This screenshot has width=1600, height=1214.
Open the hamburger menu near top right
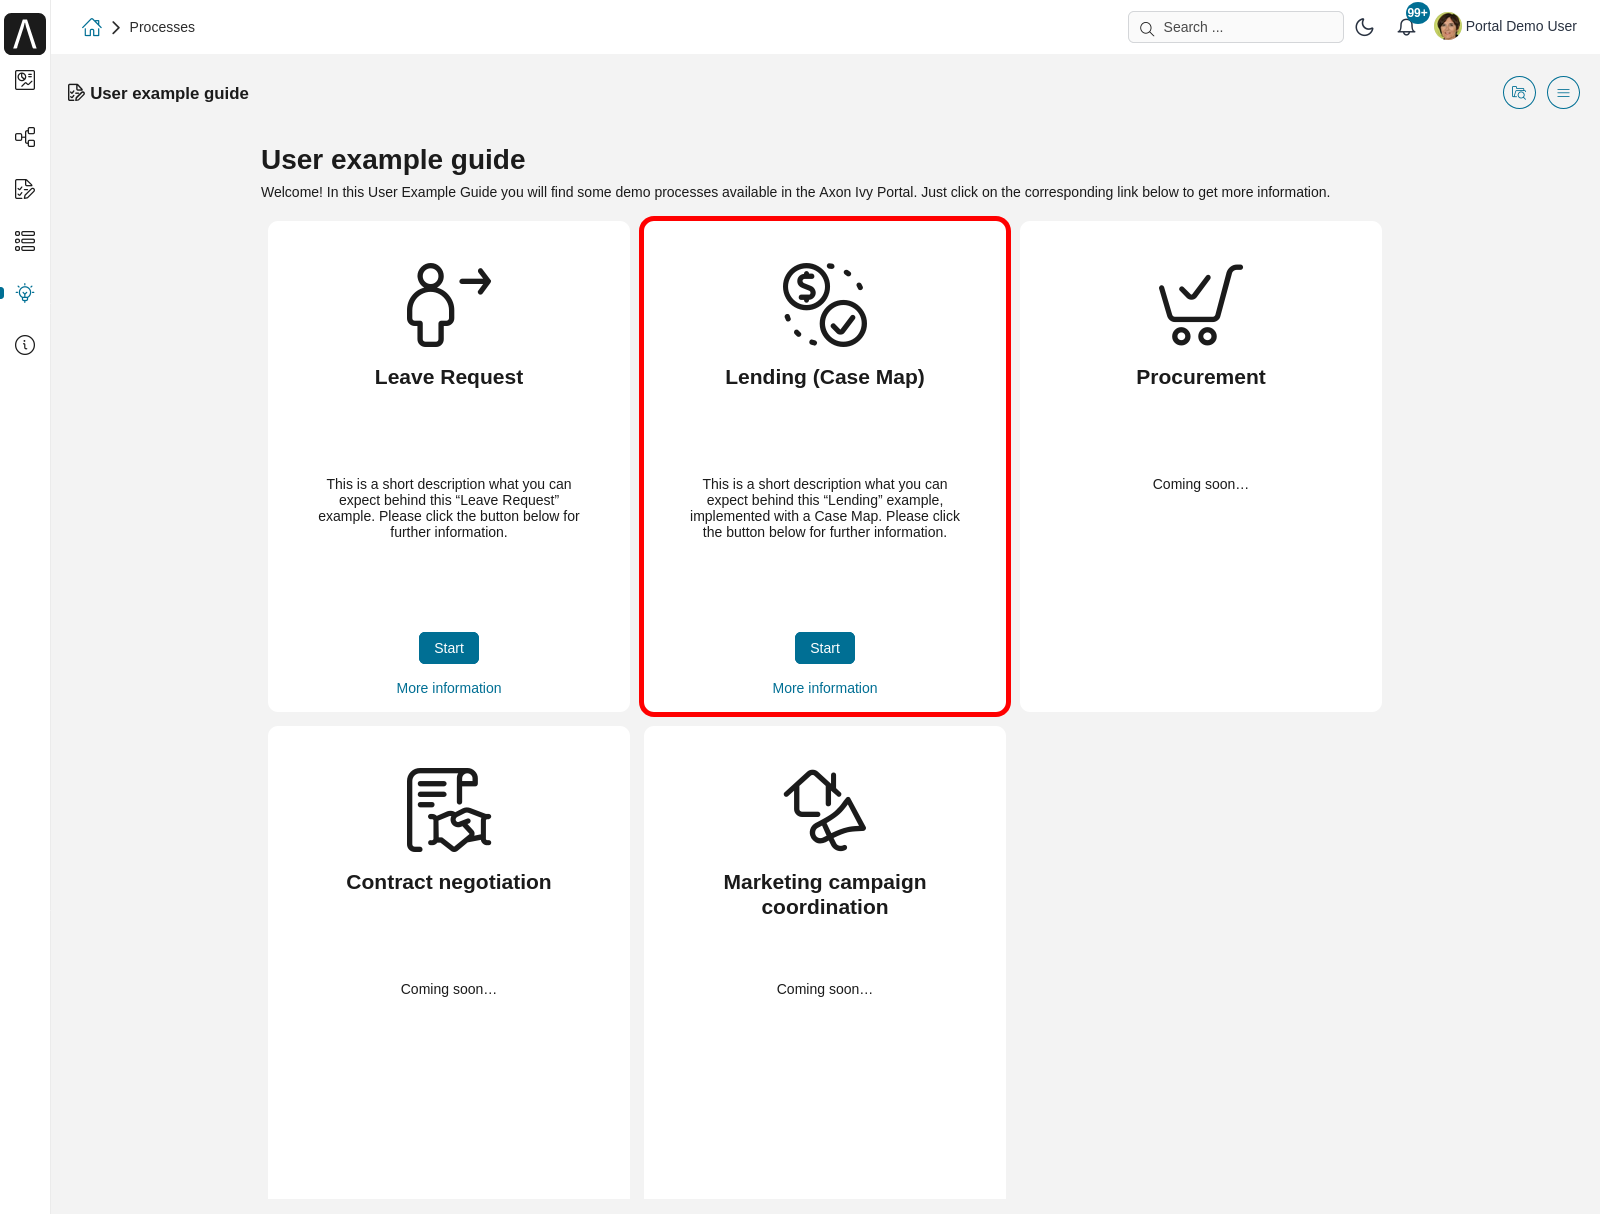(1563, 92)
